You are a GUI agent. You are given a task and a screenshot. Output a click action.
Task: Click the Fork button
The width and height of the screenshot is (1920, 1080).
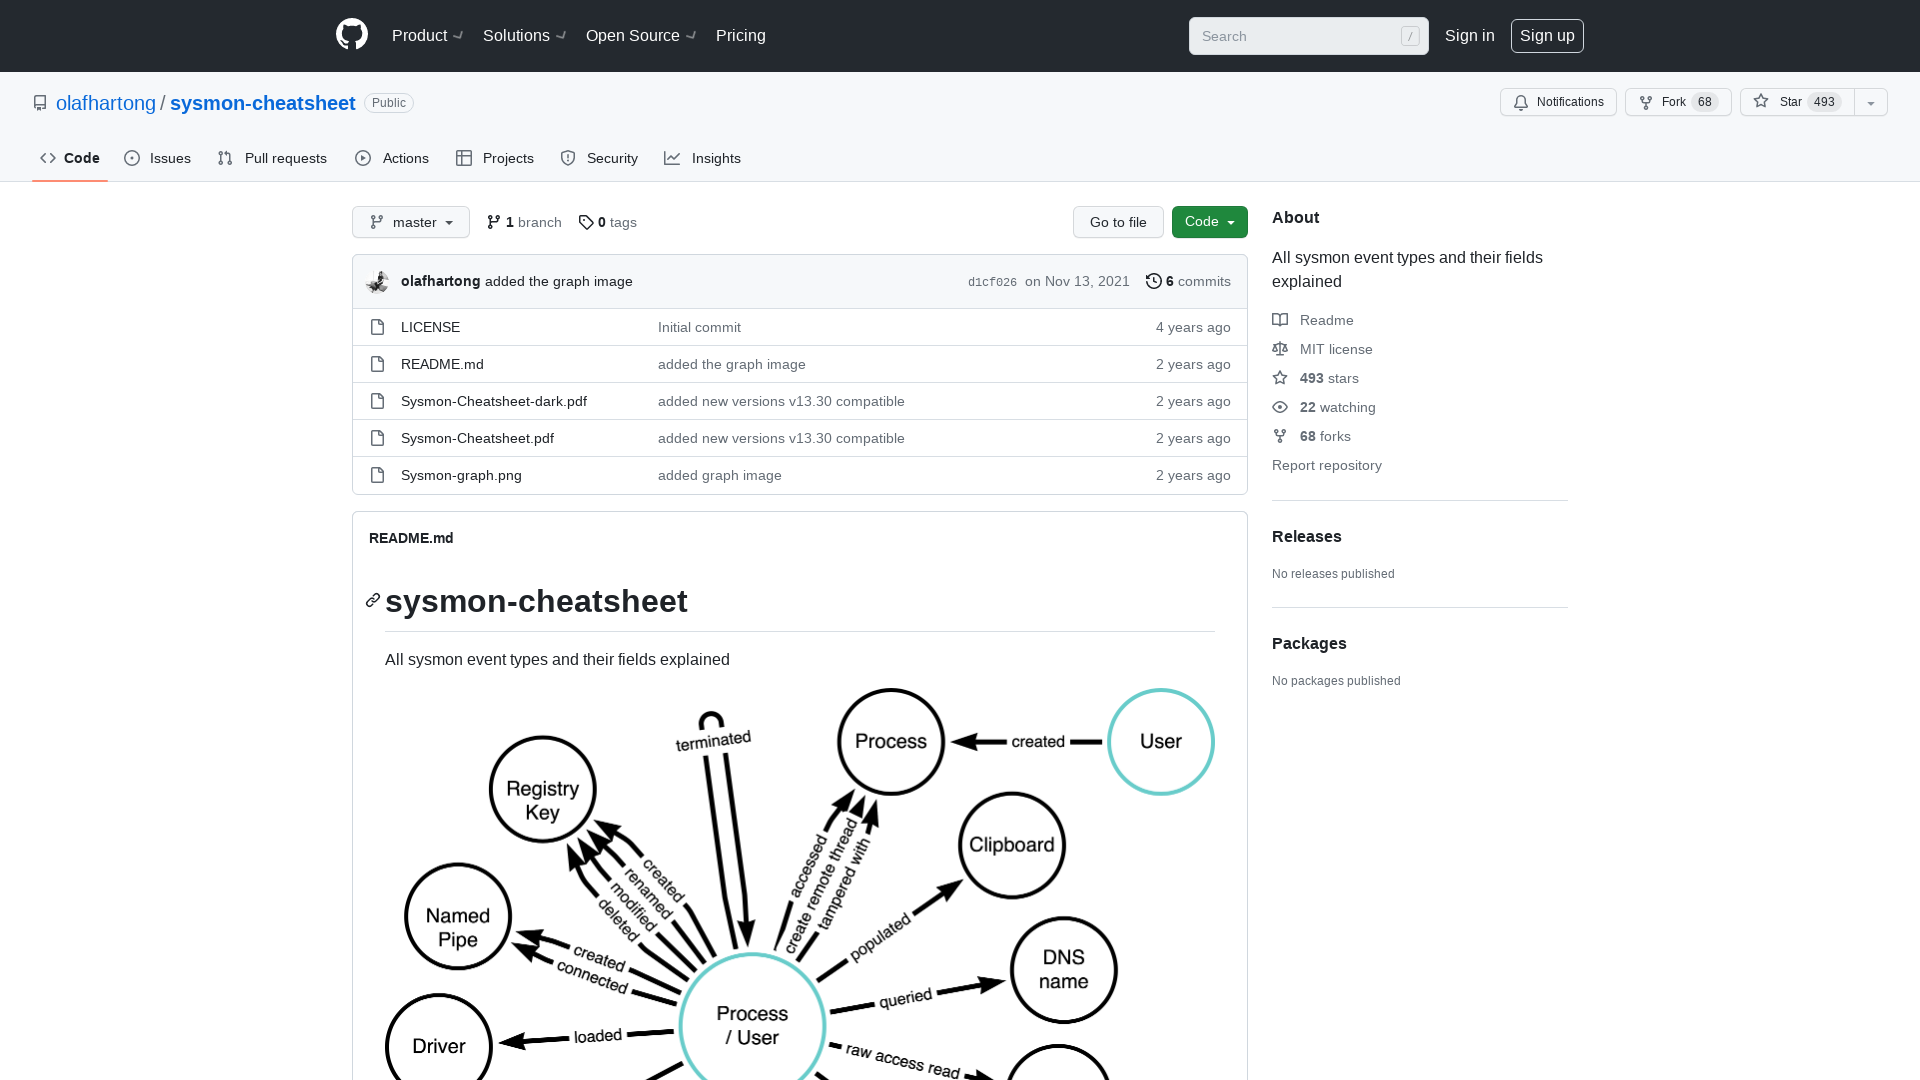point(1678,102)
